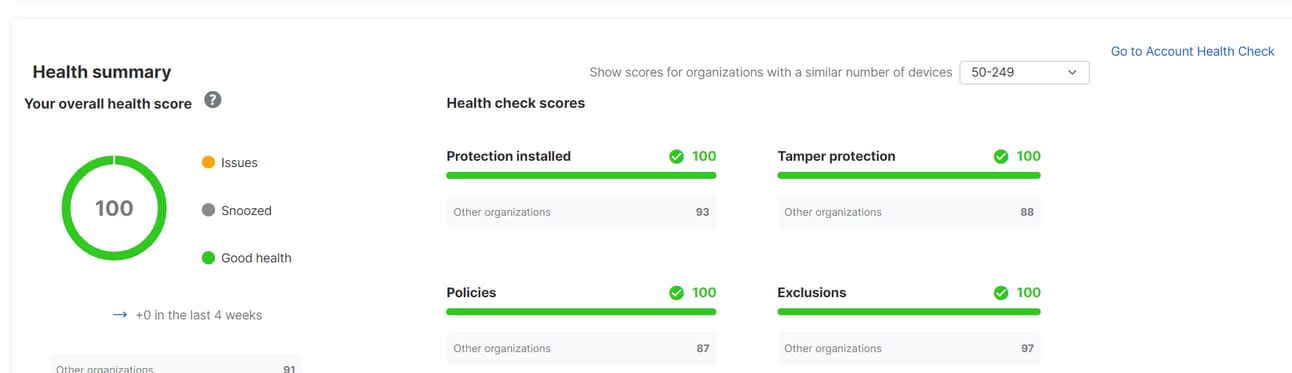Image resolution: width=1292 pixels, height=373 pixels.
Task: Click the Health summary title
Action: [x=102, y=72]
